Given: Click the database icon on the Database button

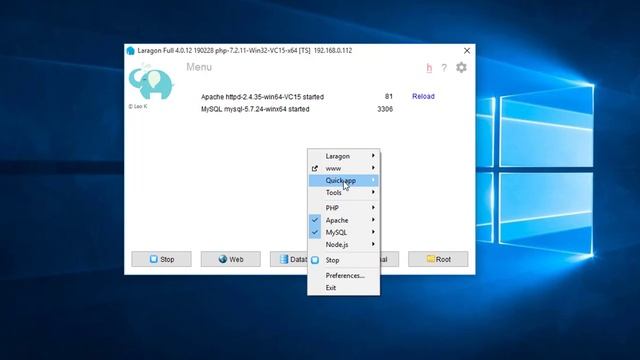Looking at the screenshot, I should pos(284,259).
